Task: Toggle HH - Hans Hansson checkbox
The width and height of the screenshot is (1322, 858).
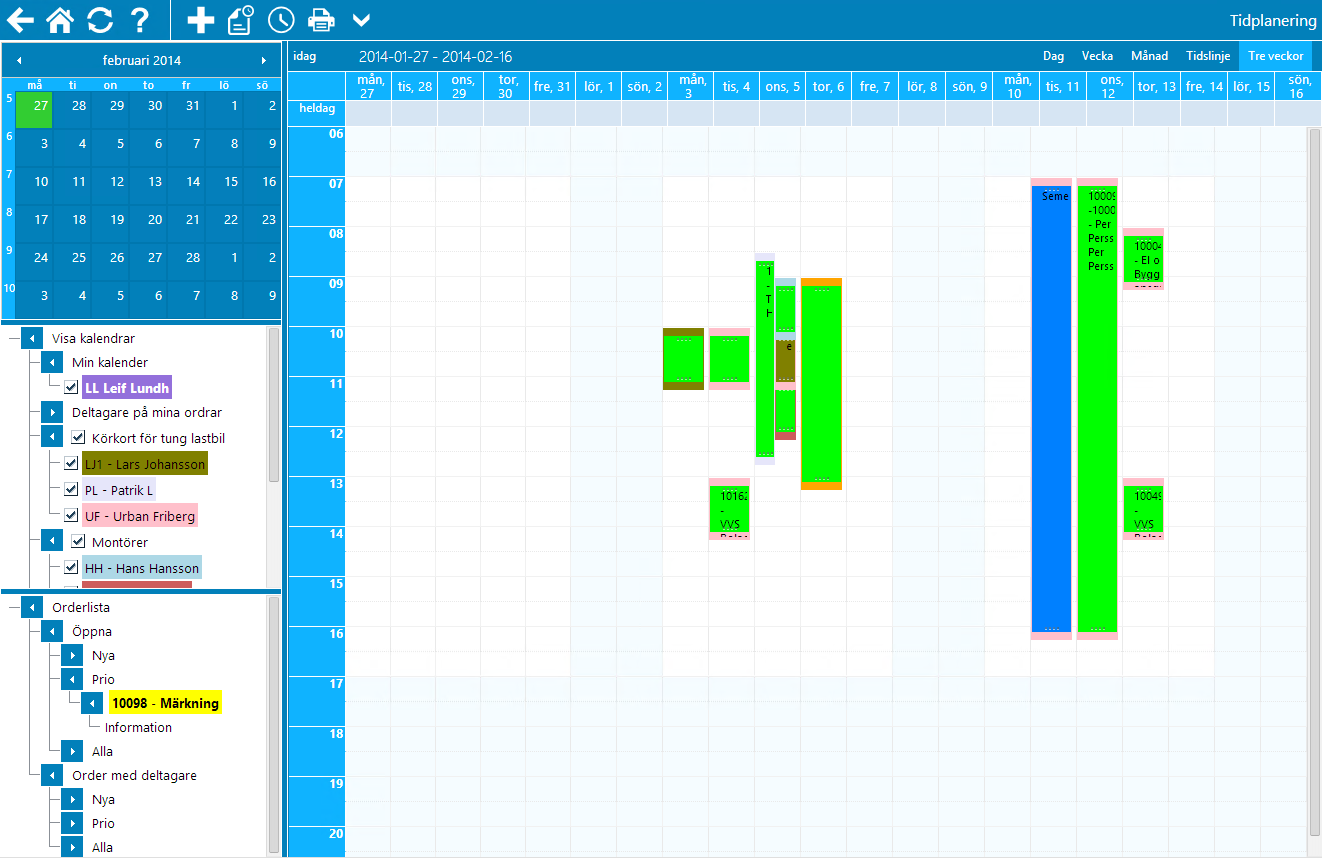Action: (71, 567)
